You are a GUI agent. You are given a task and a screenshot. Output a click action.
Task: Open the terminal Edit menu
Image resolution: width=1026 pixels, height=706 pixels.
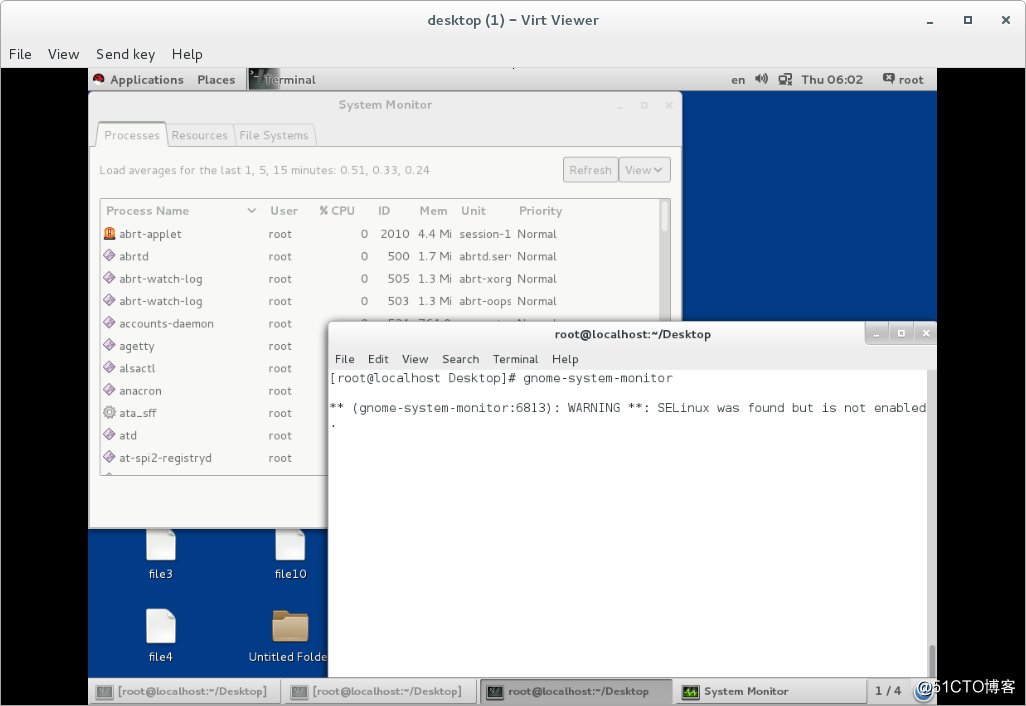378,359
